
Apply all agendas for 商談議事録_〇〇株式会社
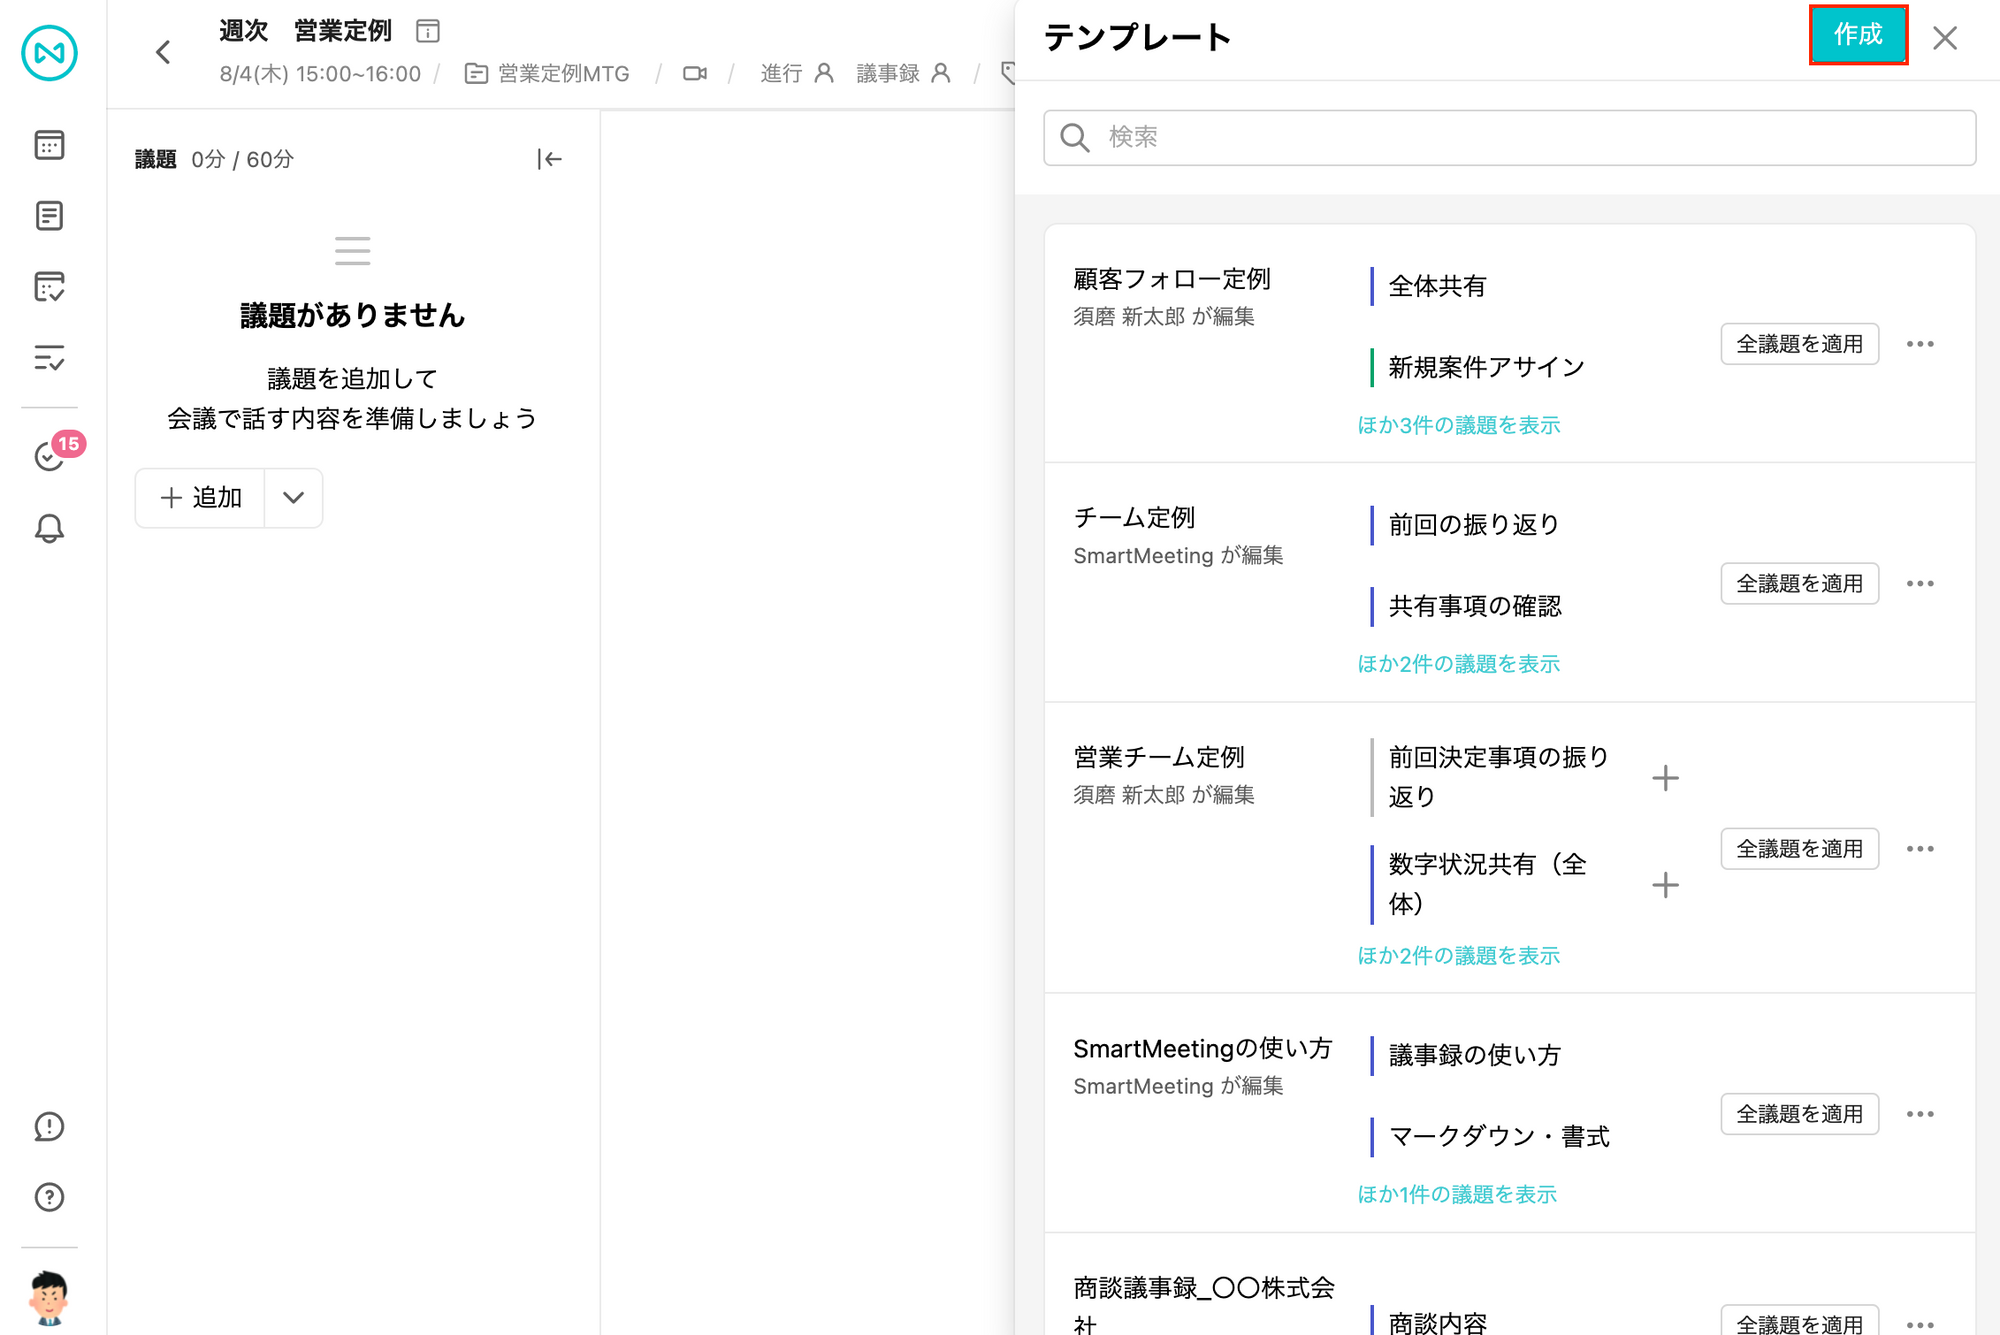tap(1800, 1322)
